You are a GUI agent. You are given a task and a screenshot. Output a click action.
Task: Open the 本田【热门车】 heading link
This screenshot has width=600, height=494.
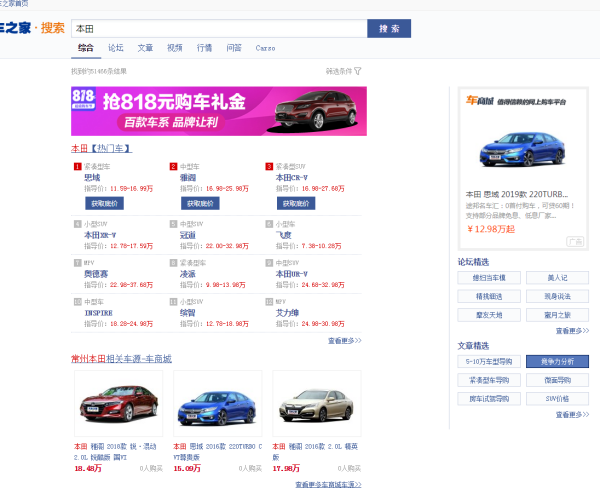[101, 148]
